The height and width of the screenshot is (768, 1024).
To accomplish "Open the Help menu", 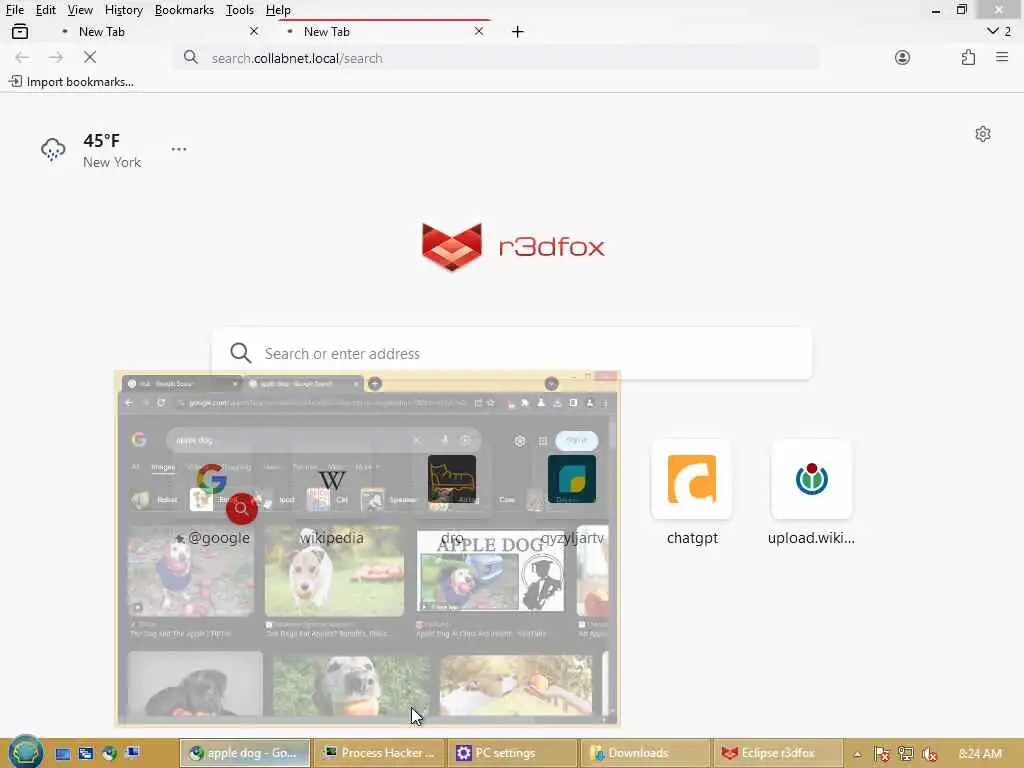I will coord(278,10).
